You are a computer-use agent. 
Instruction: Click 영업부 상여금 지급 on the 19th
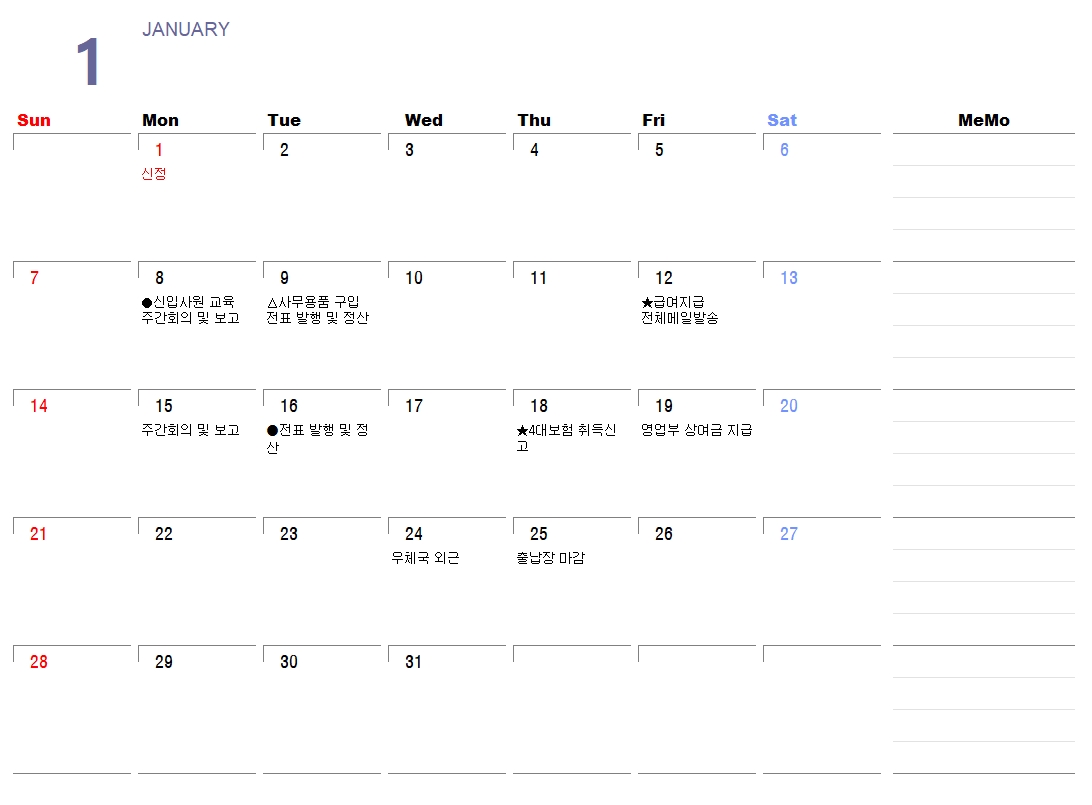click(696, 430)
